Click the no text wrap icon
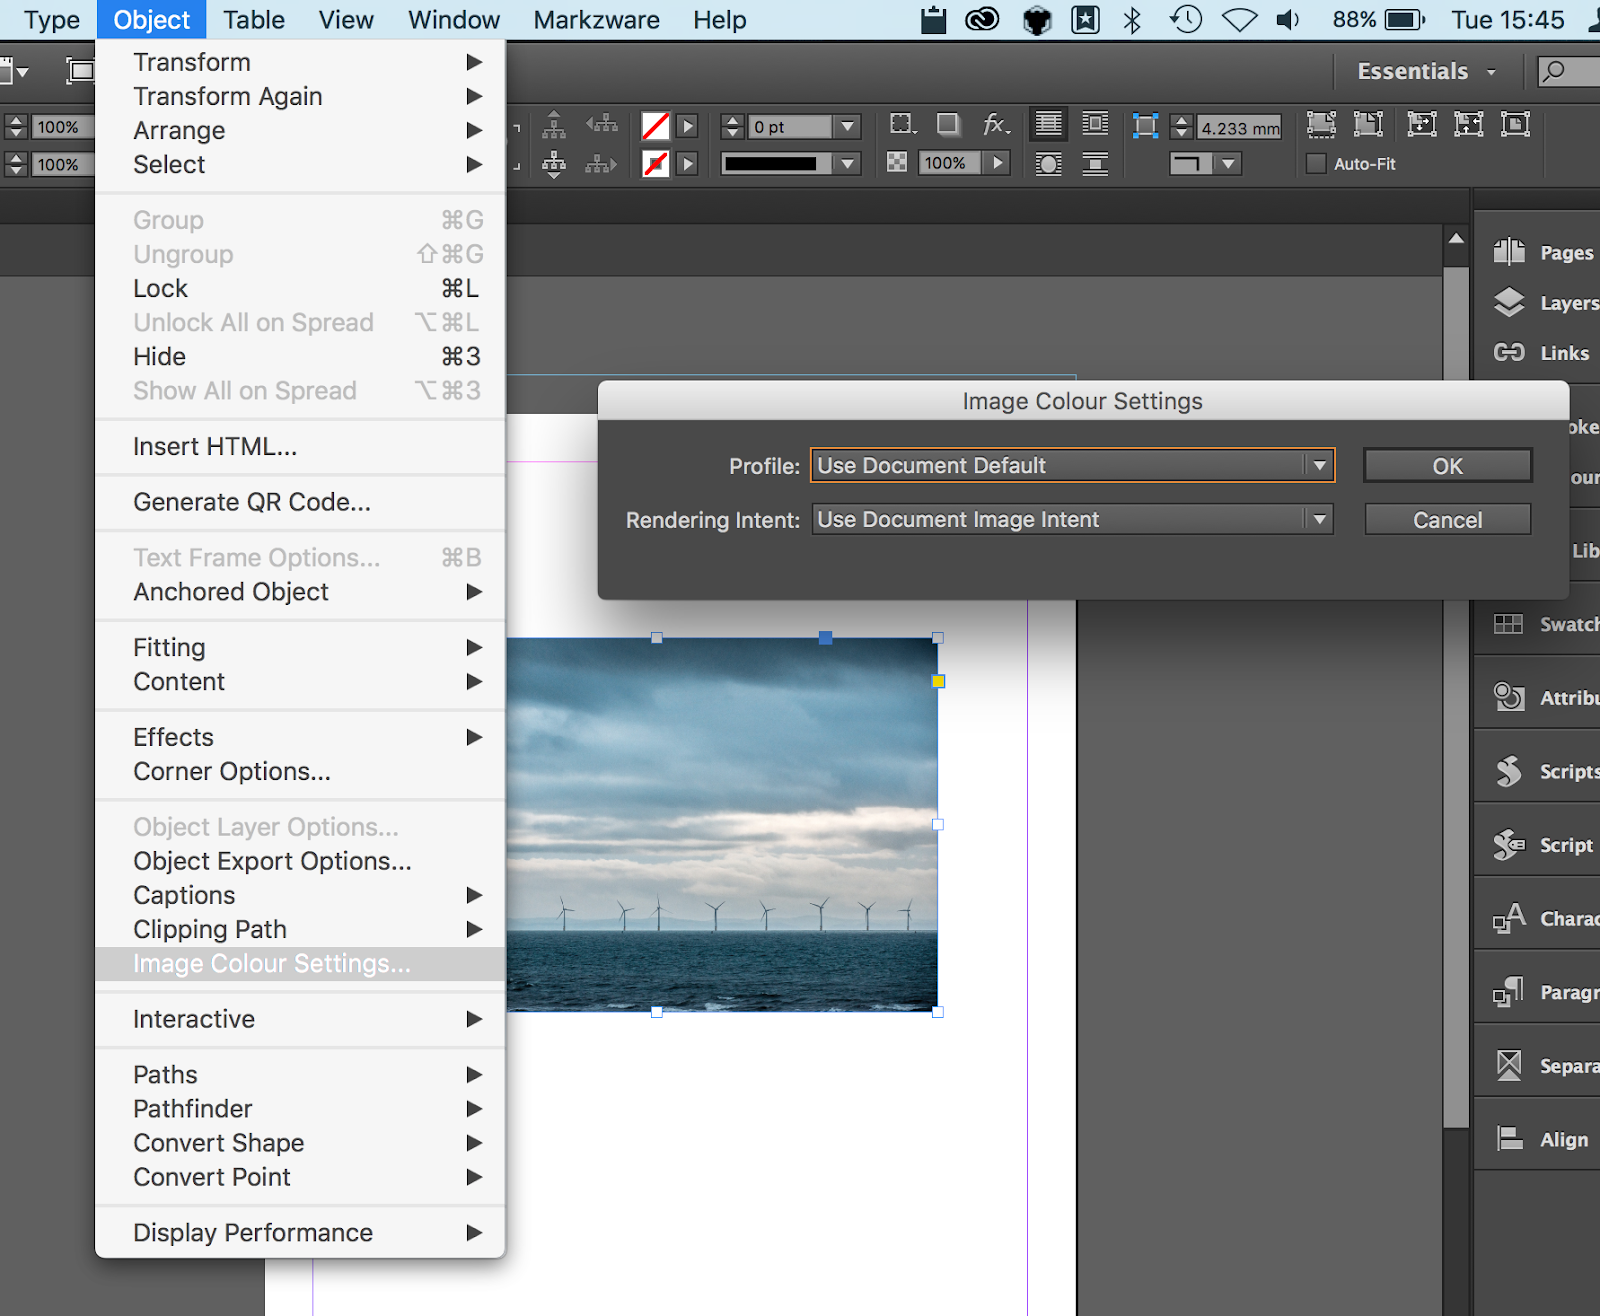The height and width of the screenshot is (1316, 1600). click(1048, 124)
